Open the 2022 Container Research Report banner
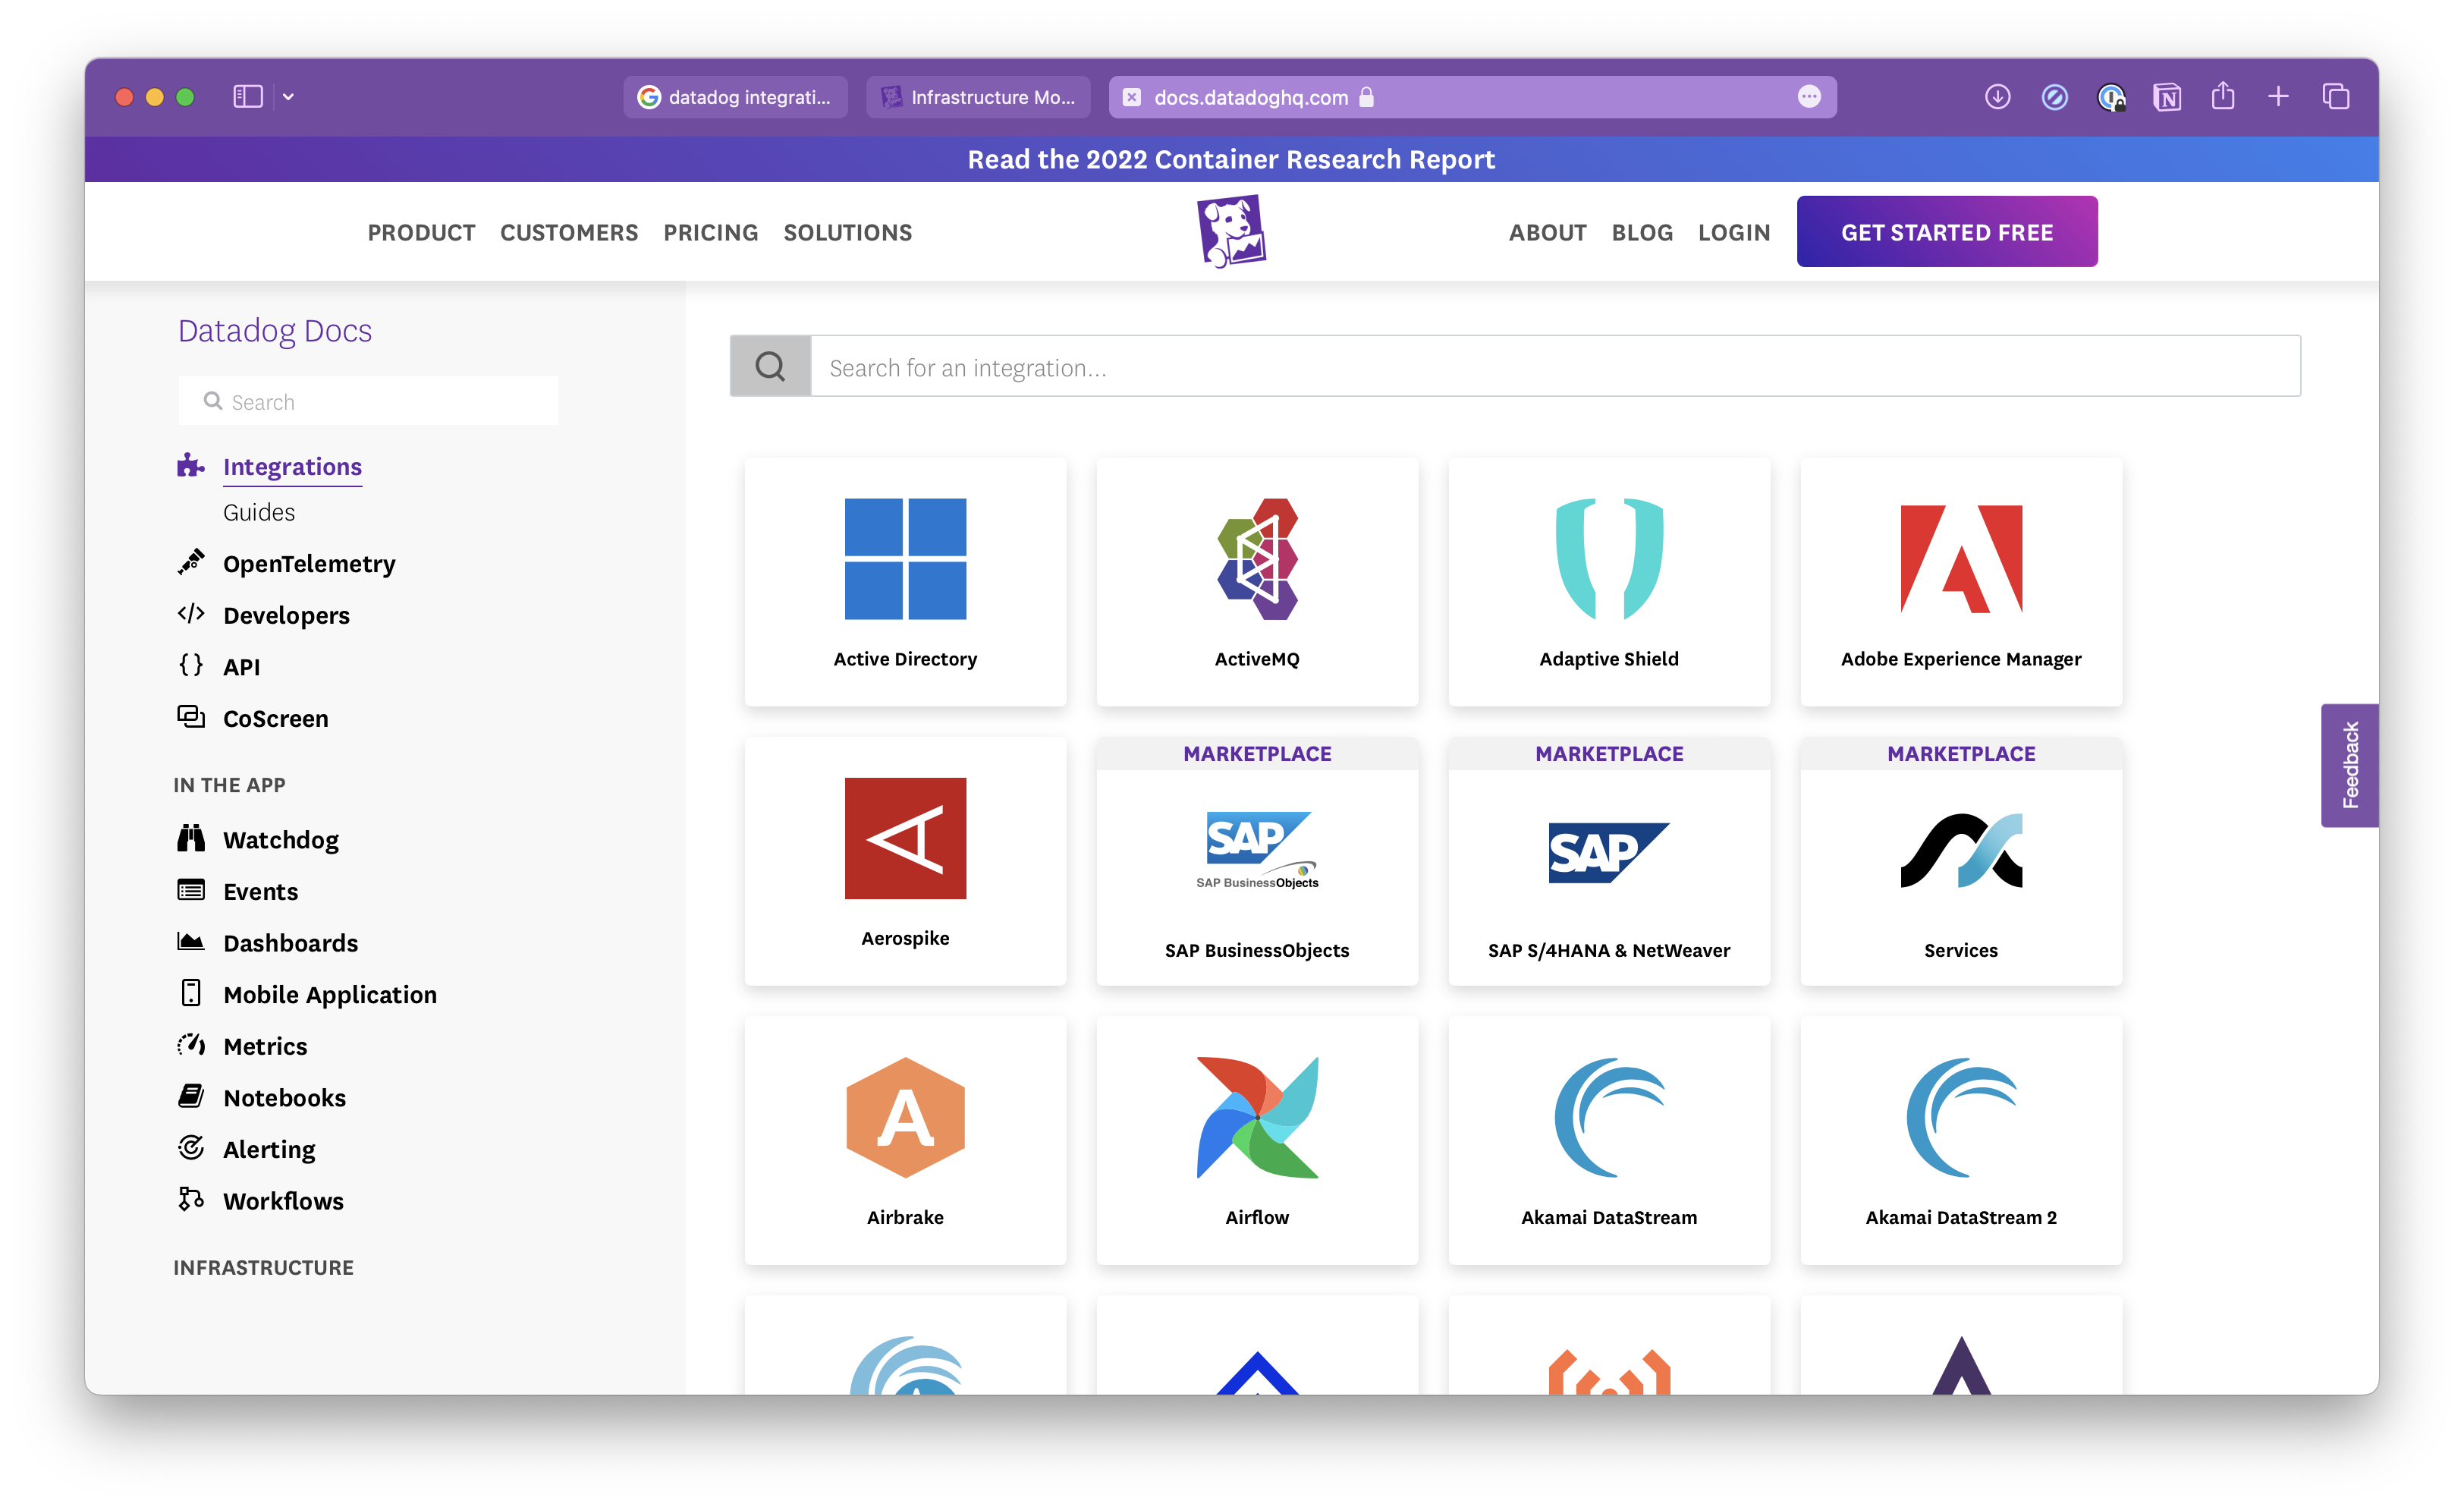The width and height of the screenshot is (2464, 1507). pyautogui.click(x=1231, y=159)
